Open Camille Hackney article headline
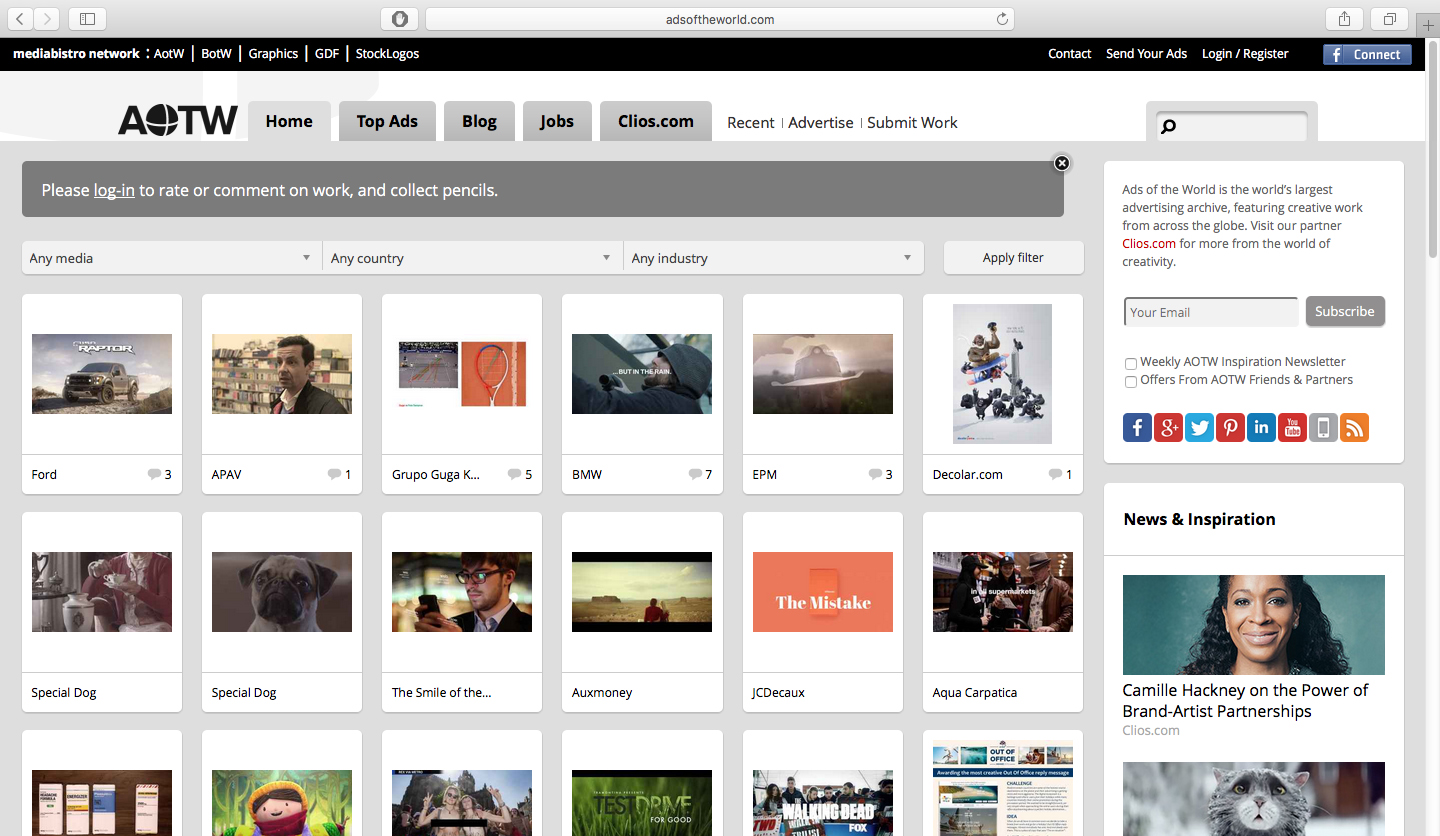Screen dimensions: 1440x836 [x=1245, y=701]
